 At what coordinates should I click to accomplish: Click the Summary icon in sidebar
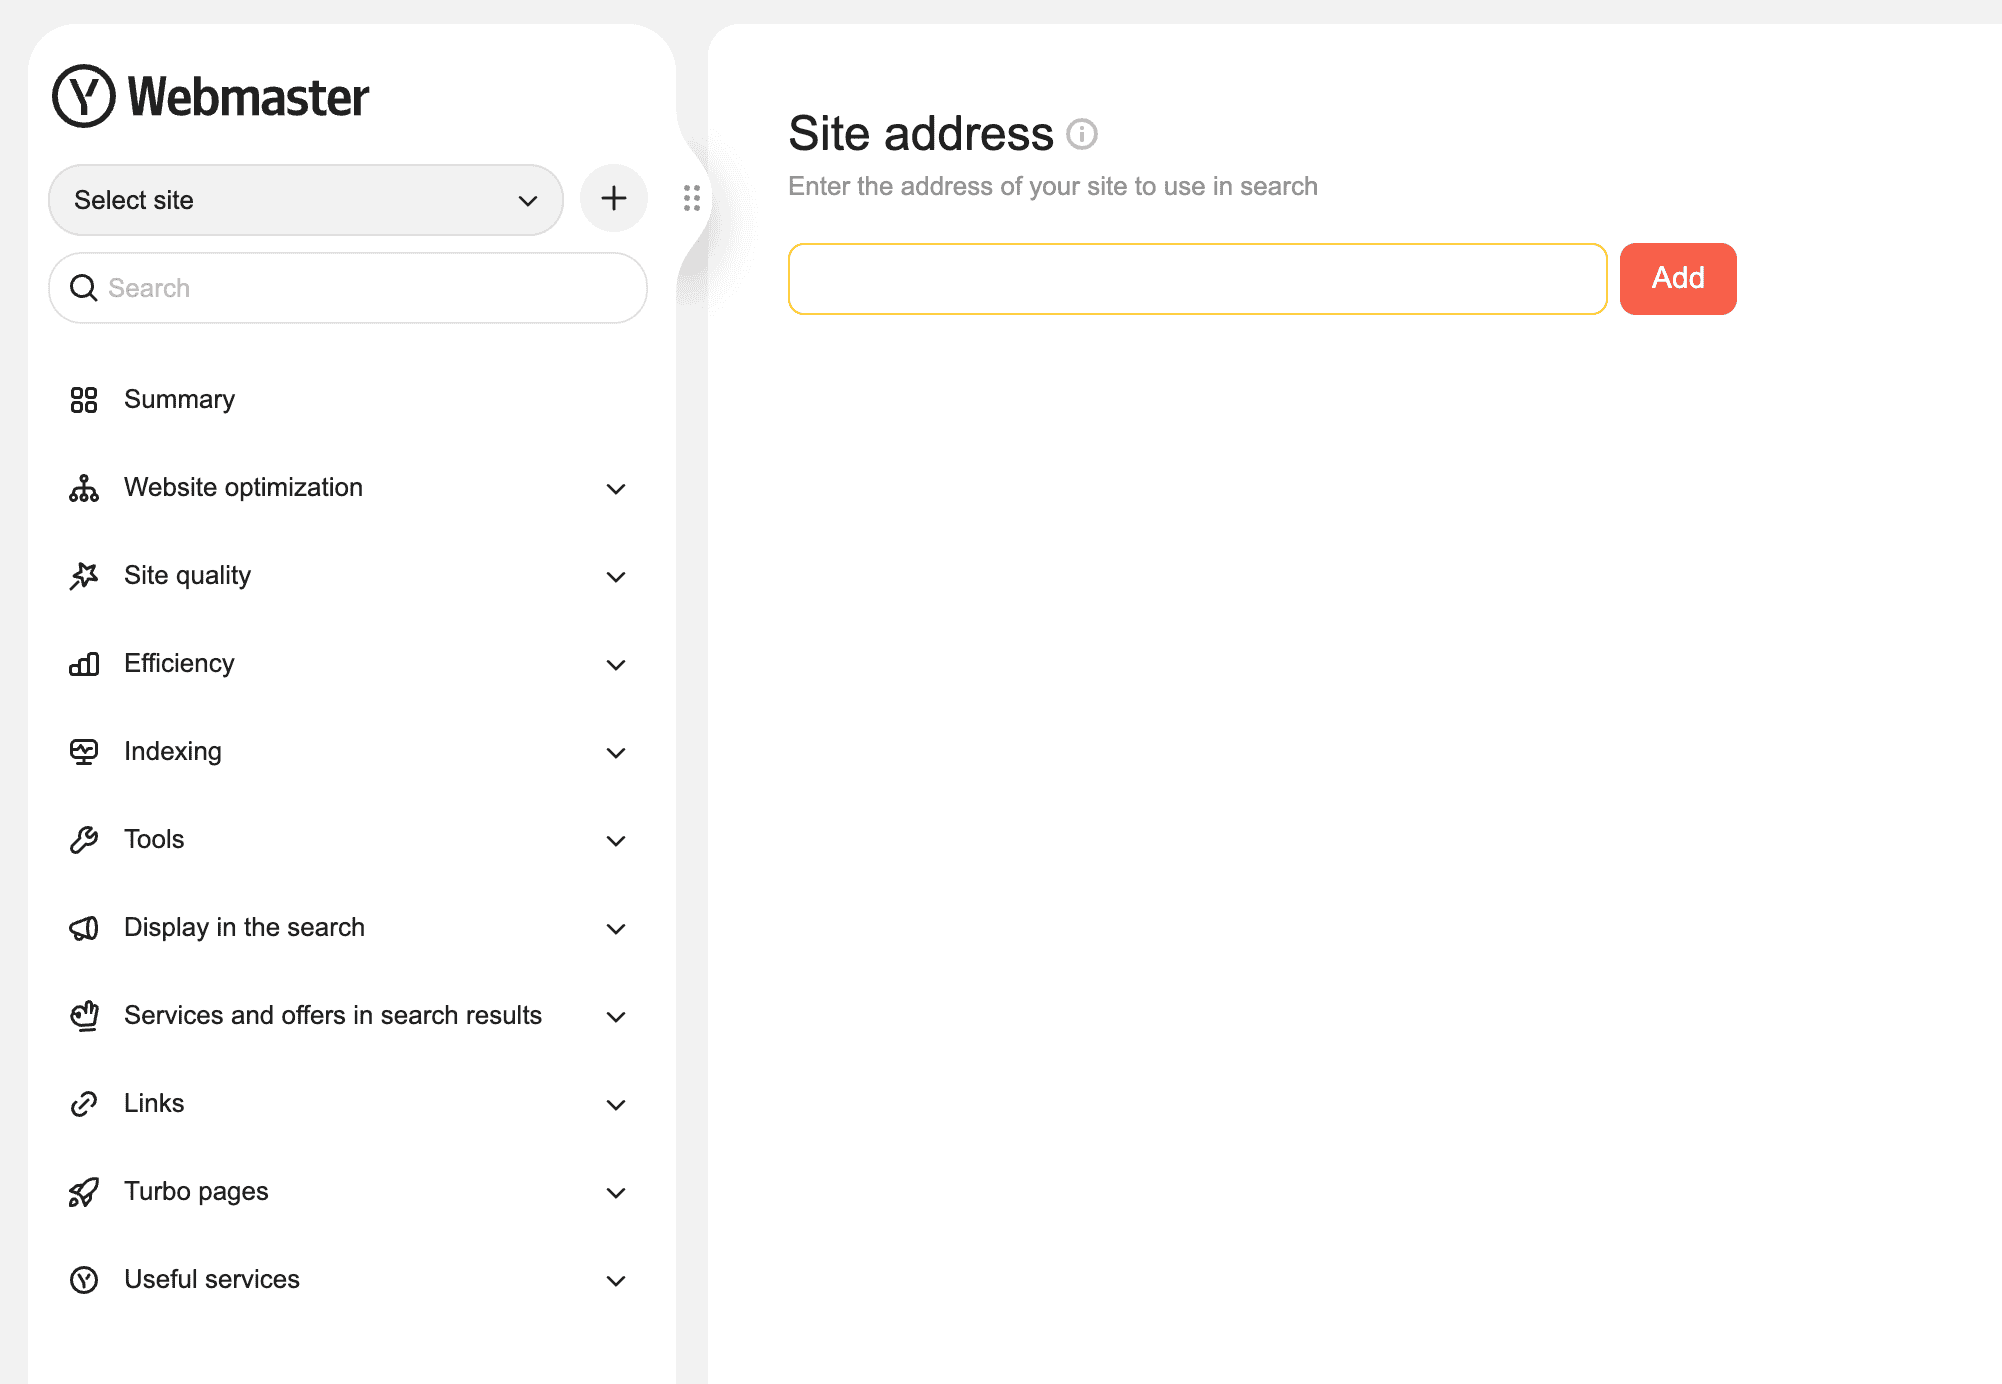point(84,398)
